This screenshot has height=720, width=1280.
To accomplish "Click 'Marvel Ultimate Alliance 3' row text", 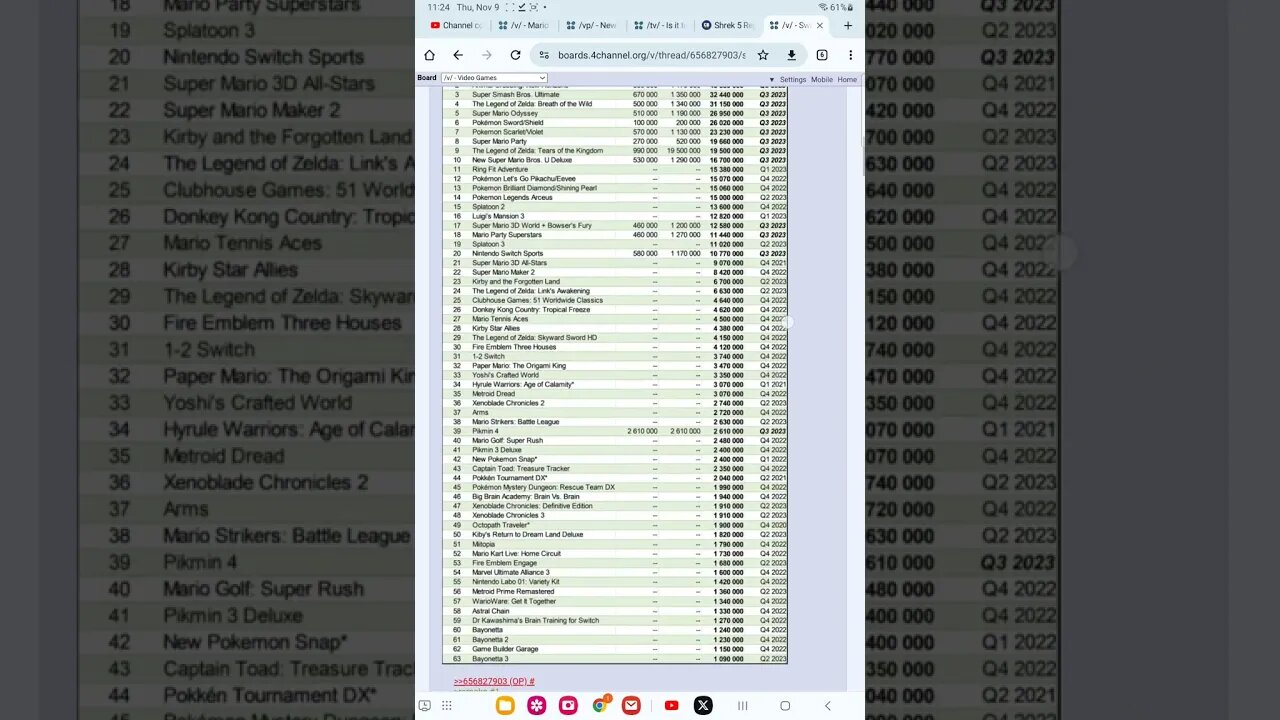I will (x=511, y=573).
